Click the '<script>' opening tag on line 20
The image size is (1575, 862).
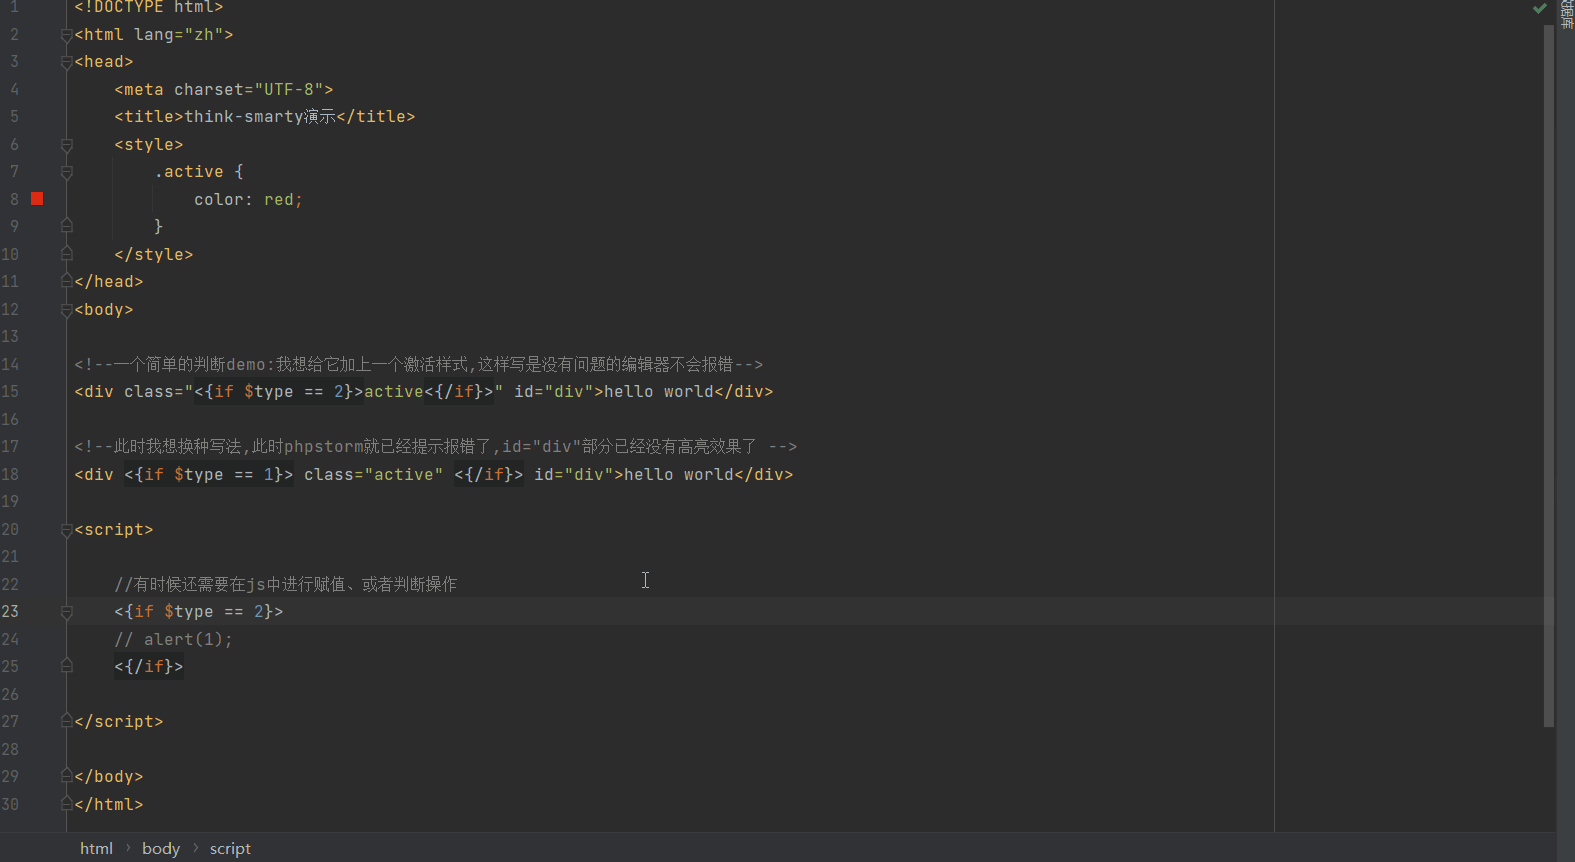pos(114,529)
